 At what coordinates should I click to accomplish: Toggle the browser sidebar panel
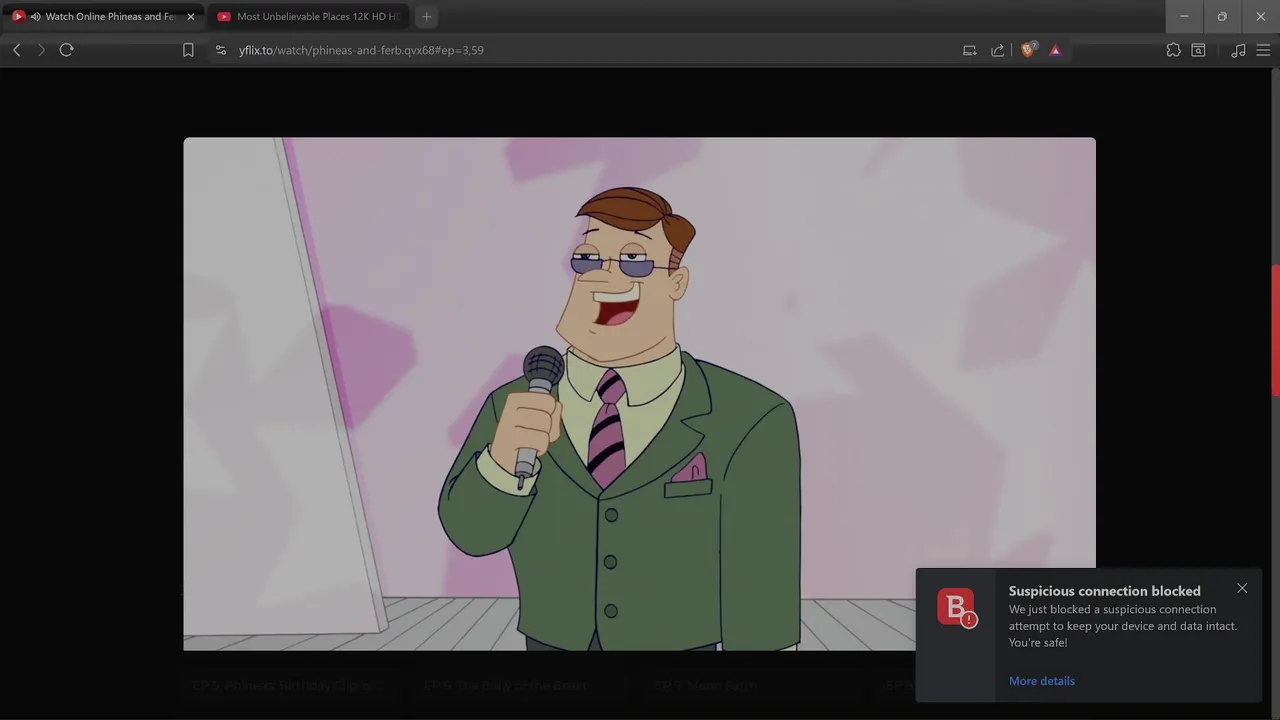[x=1198, y=50]
